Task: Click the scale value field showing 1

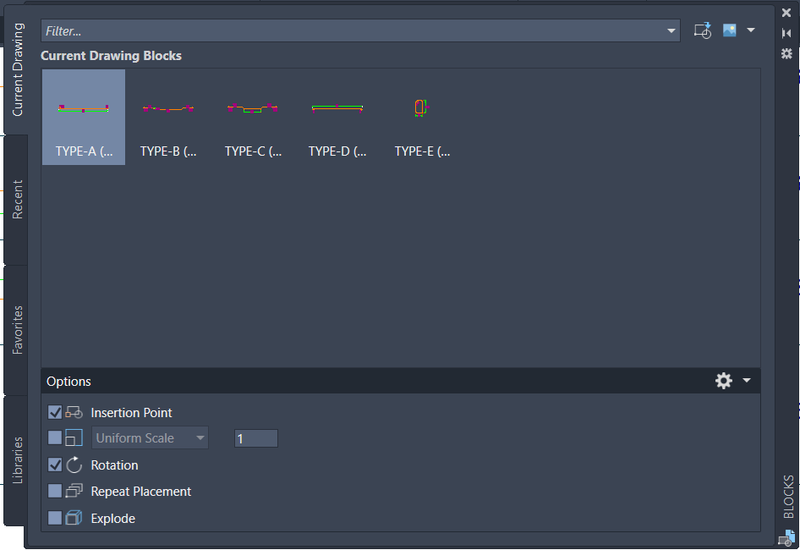Action: [256, 439]
